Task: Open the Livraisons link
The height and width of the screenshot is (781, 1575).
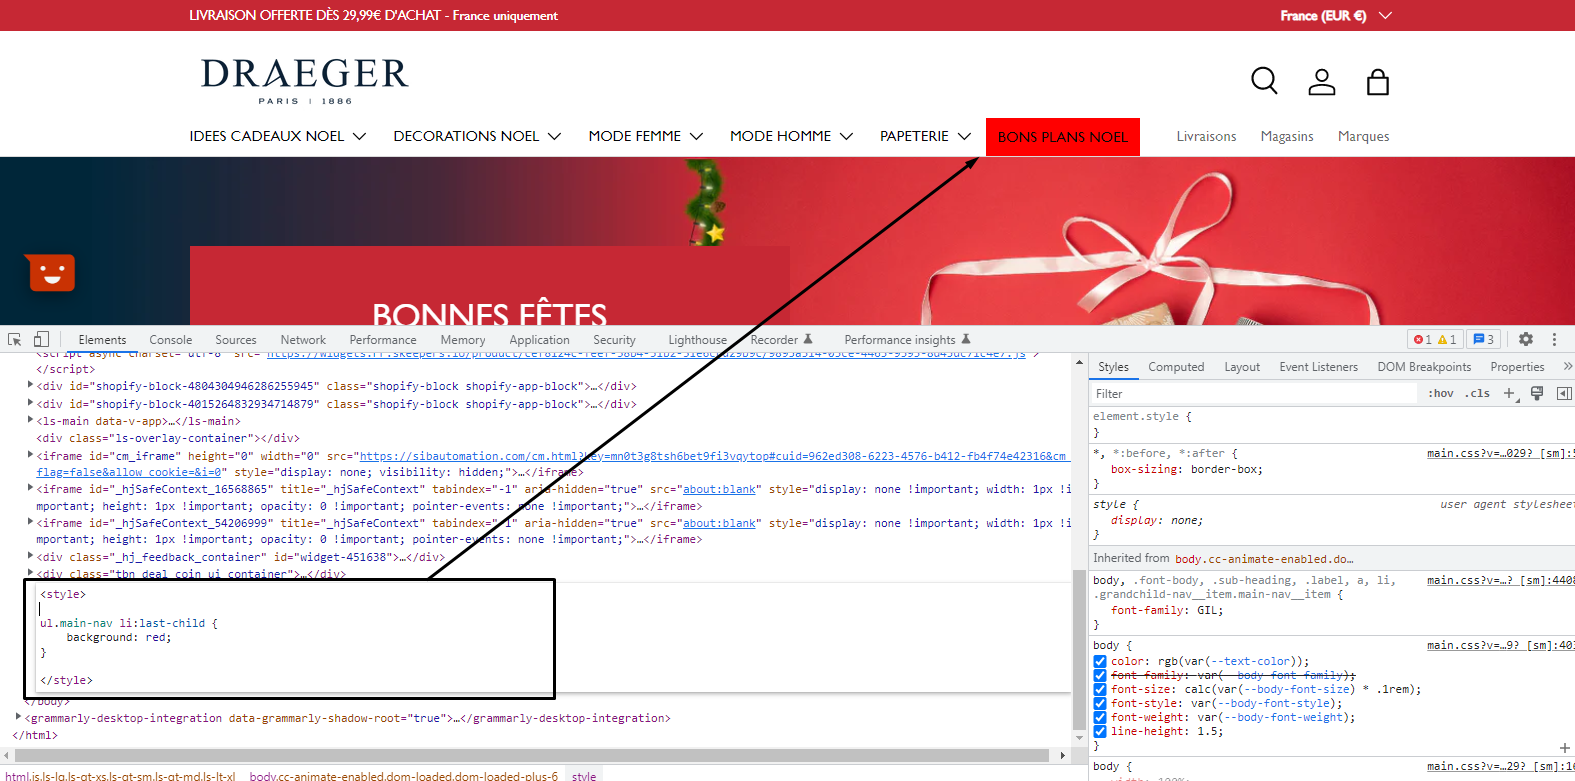Action: [x=1206, y=136]
